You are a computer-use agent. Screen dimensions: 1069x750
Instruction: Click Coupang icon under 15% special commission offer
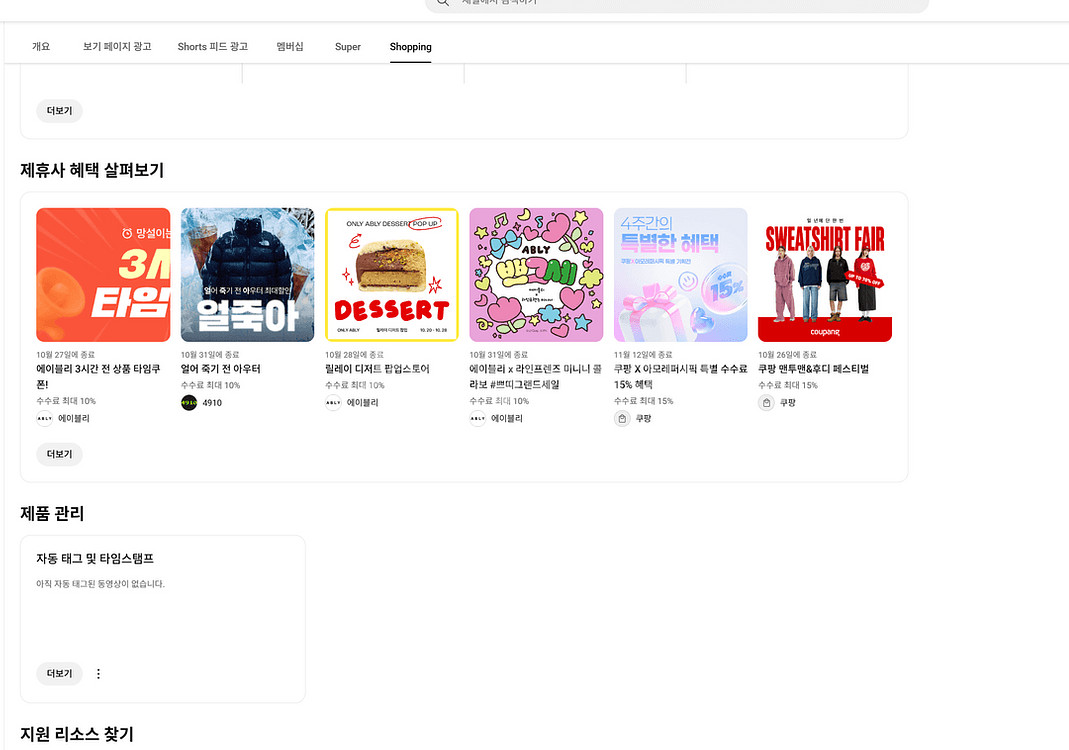pyautogui.click(x=622, y=419)
